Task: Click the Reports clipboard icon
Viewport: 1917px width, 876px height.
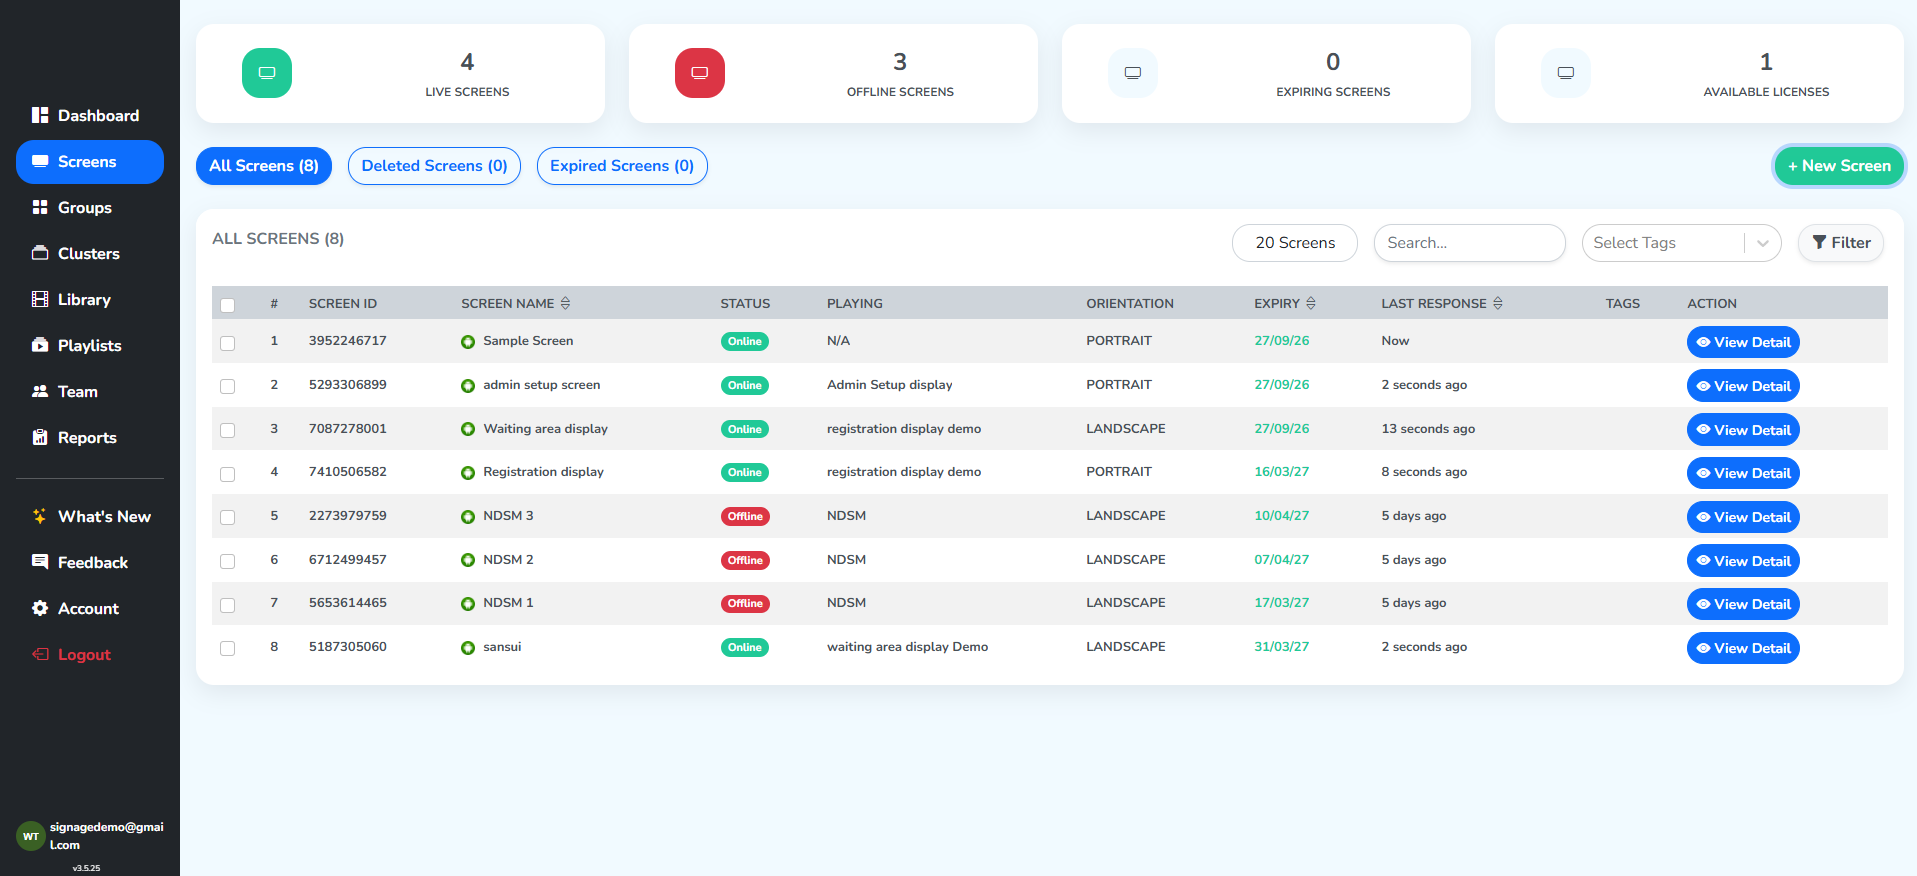Action: point(40,437)
